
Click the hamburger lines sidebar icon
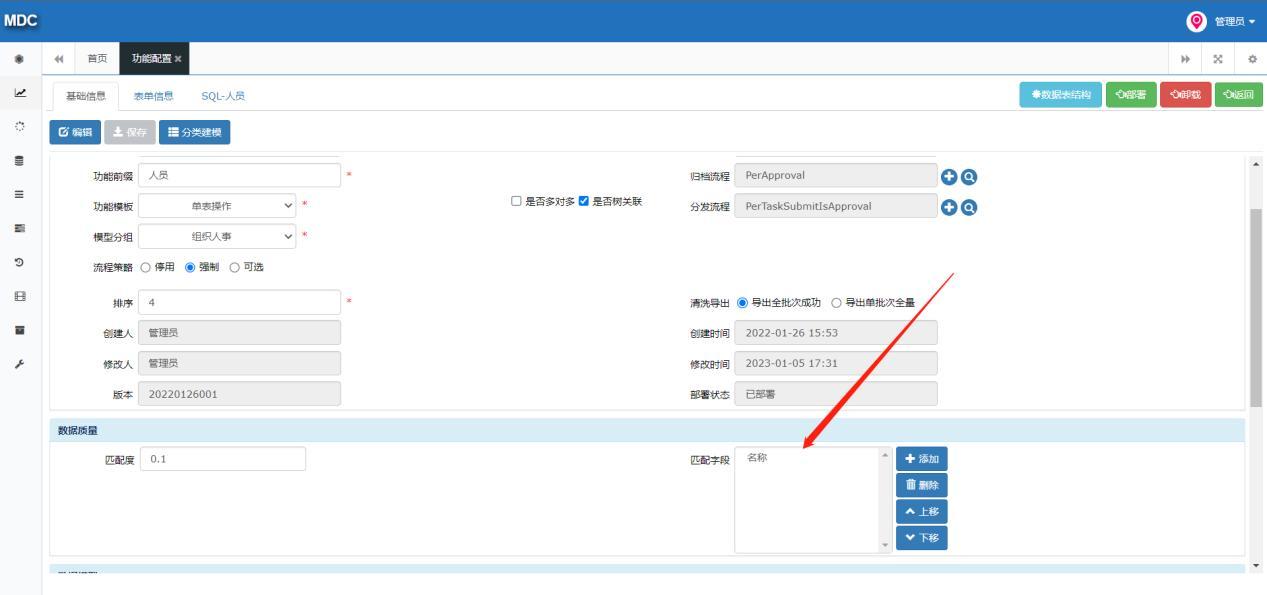(x=20, y=194)
